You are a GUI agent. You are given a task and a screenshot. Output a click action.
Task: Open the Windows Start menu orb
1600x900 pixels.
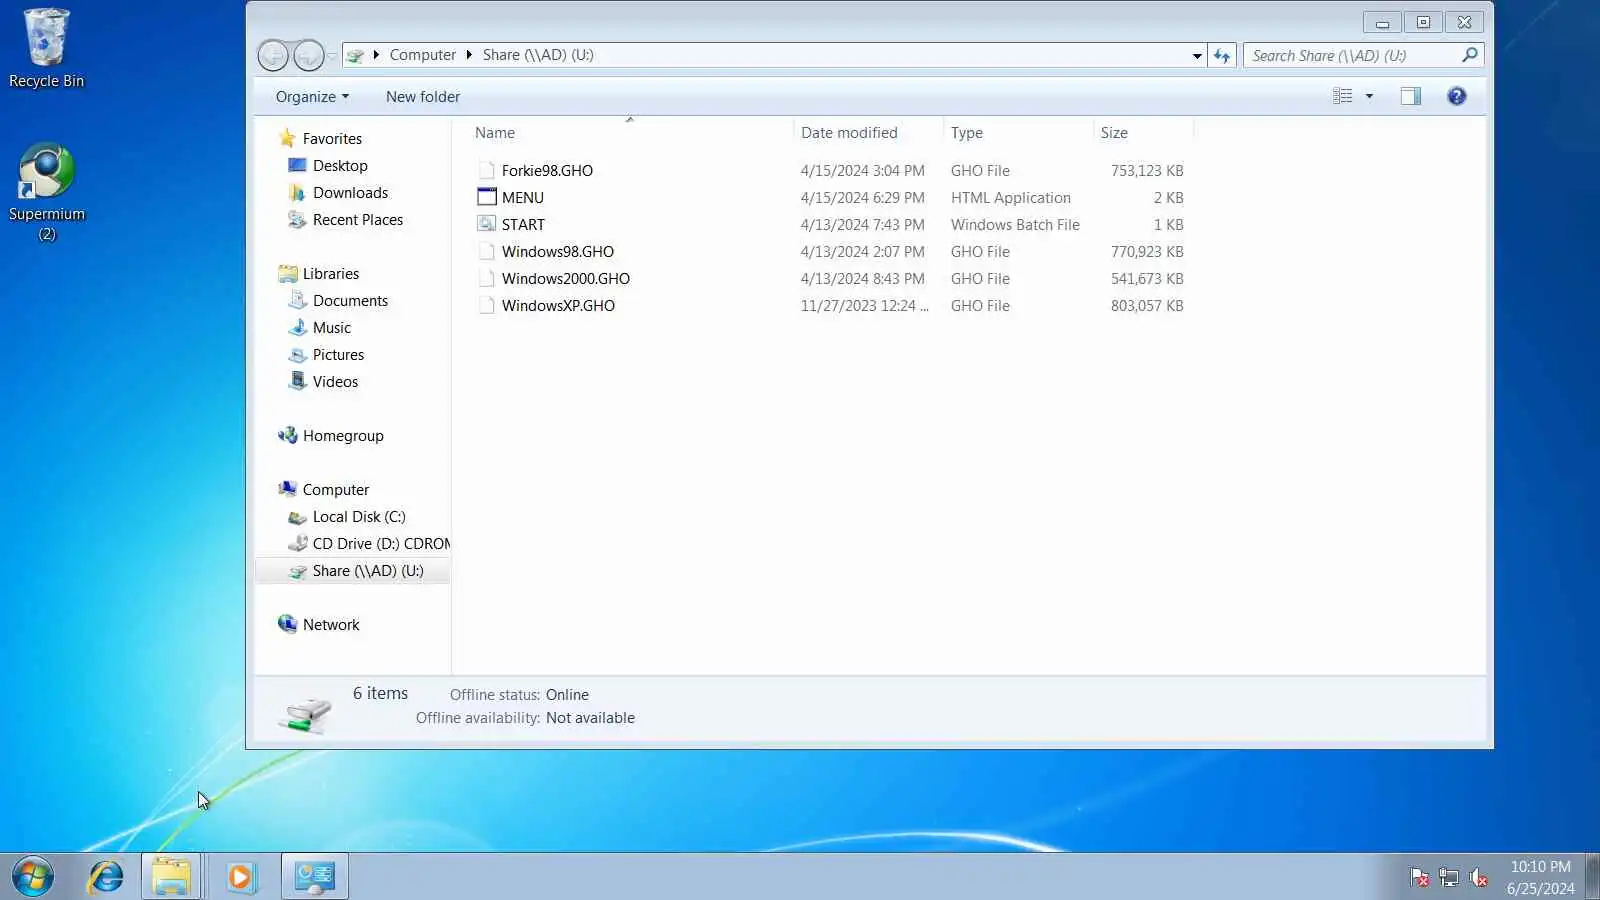point(33,876)
